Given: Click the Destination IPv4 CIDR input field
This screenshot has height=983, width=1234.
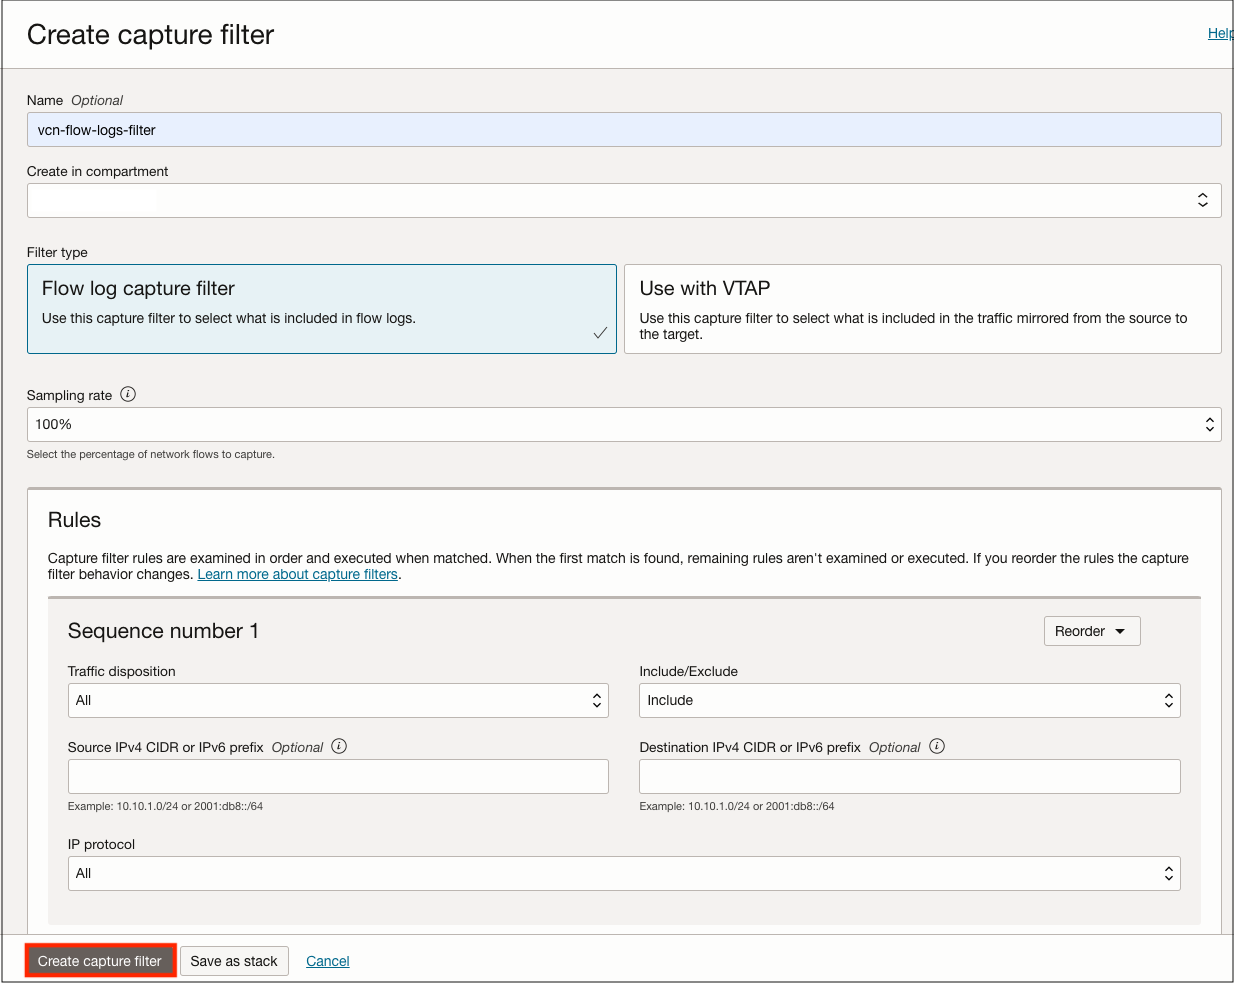Looking at the screenshot, I should pyautogui.click(x=909, y=777).
